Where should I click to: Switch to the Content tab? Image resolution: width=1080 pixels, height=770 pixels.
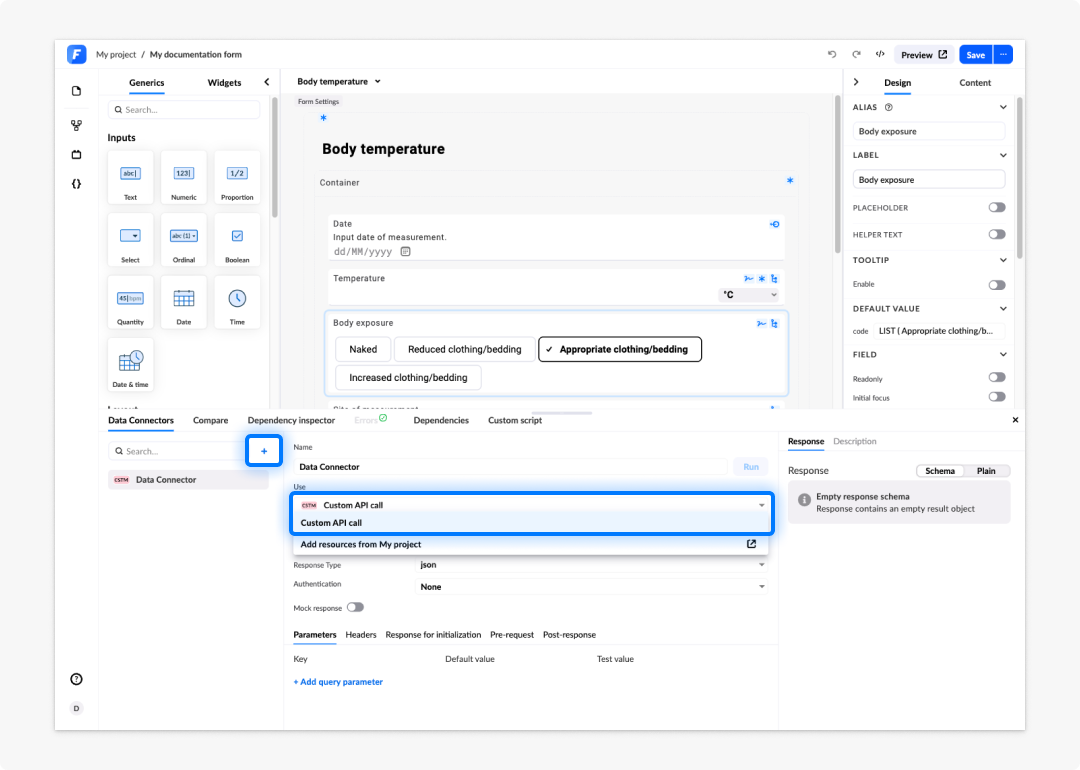[975, 83]
